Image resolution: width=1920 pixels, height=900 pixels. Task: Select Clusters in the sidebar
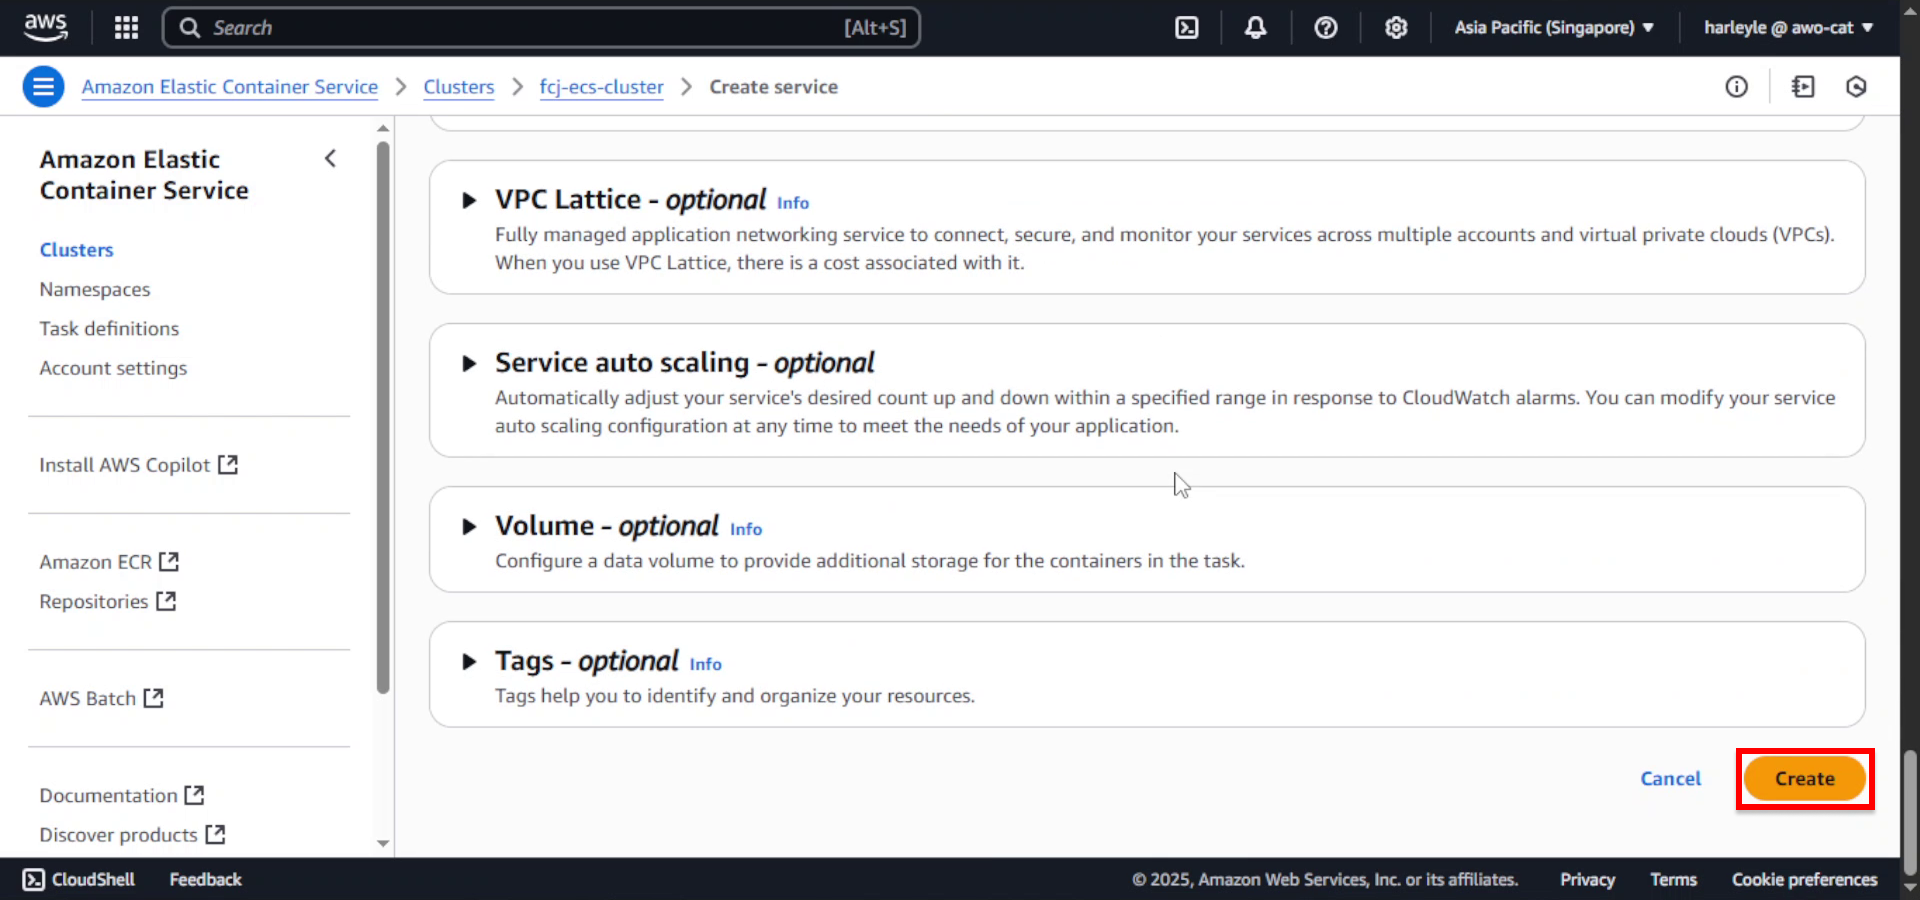[76, 250]
